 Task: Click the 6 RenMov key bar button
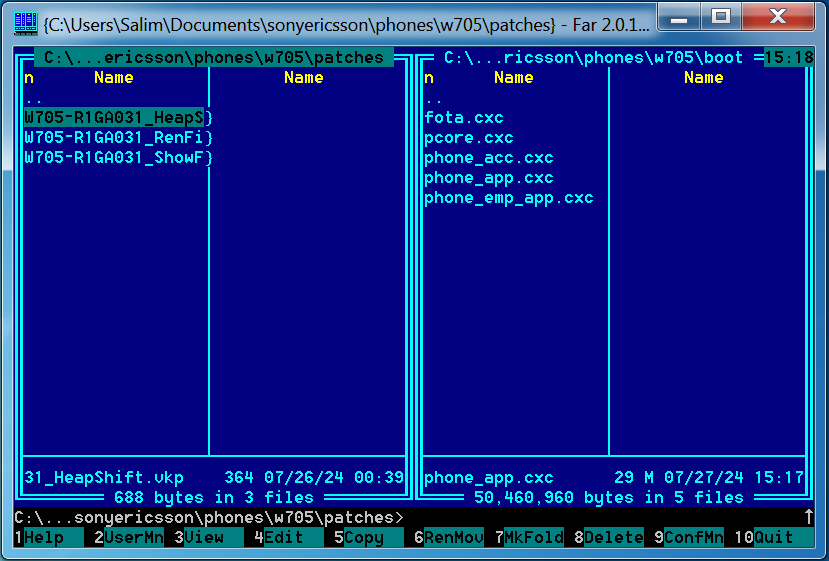click(x=449, y=538)
